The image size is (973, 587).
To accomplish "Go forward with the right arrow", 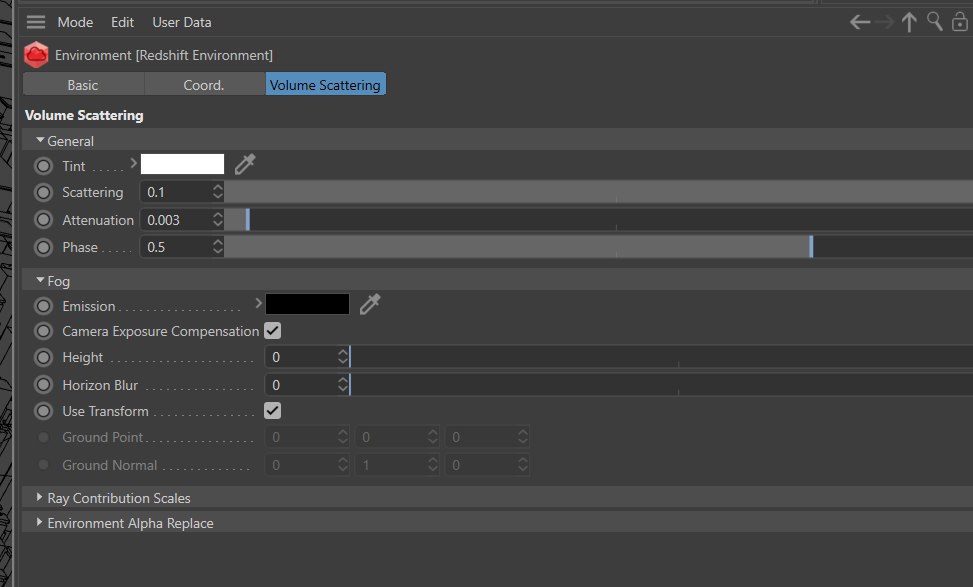I will click(x=885, y=22).
